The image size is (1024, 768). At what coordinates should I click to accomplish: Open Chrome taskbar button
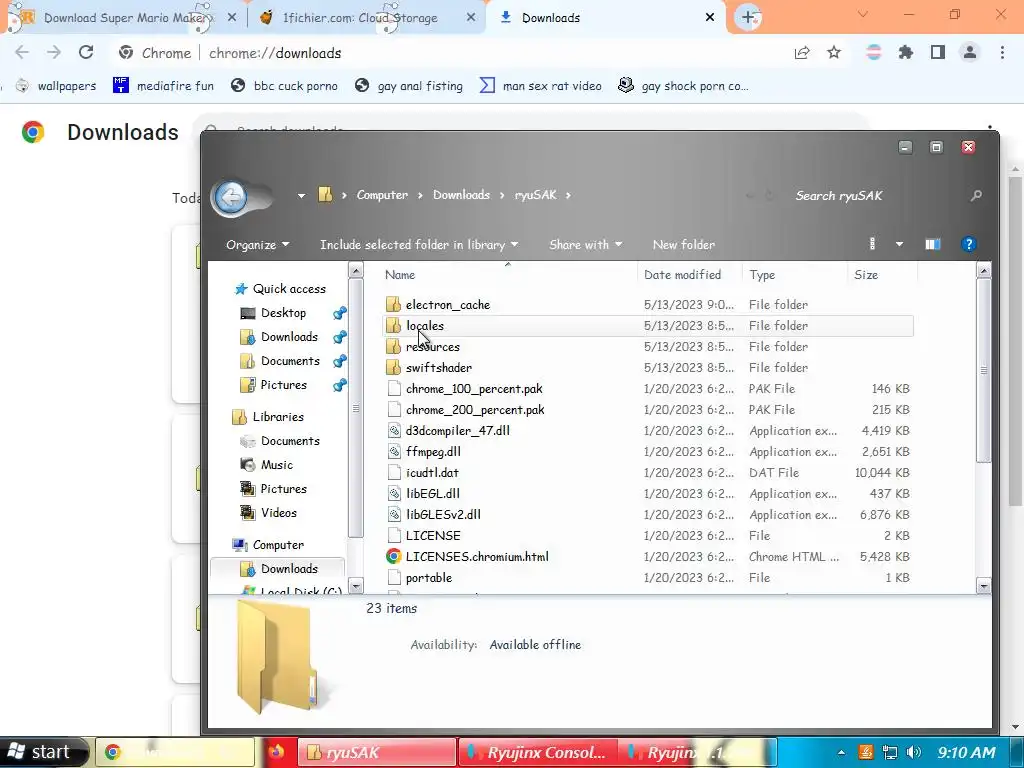[x=175, y=752]
